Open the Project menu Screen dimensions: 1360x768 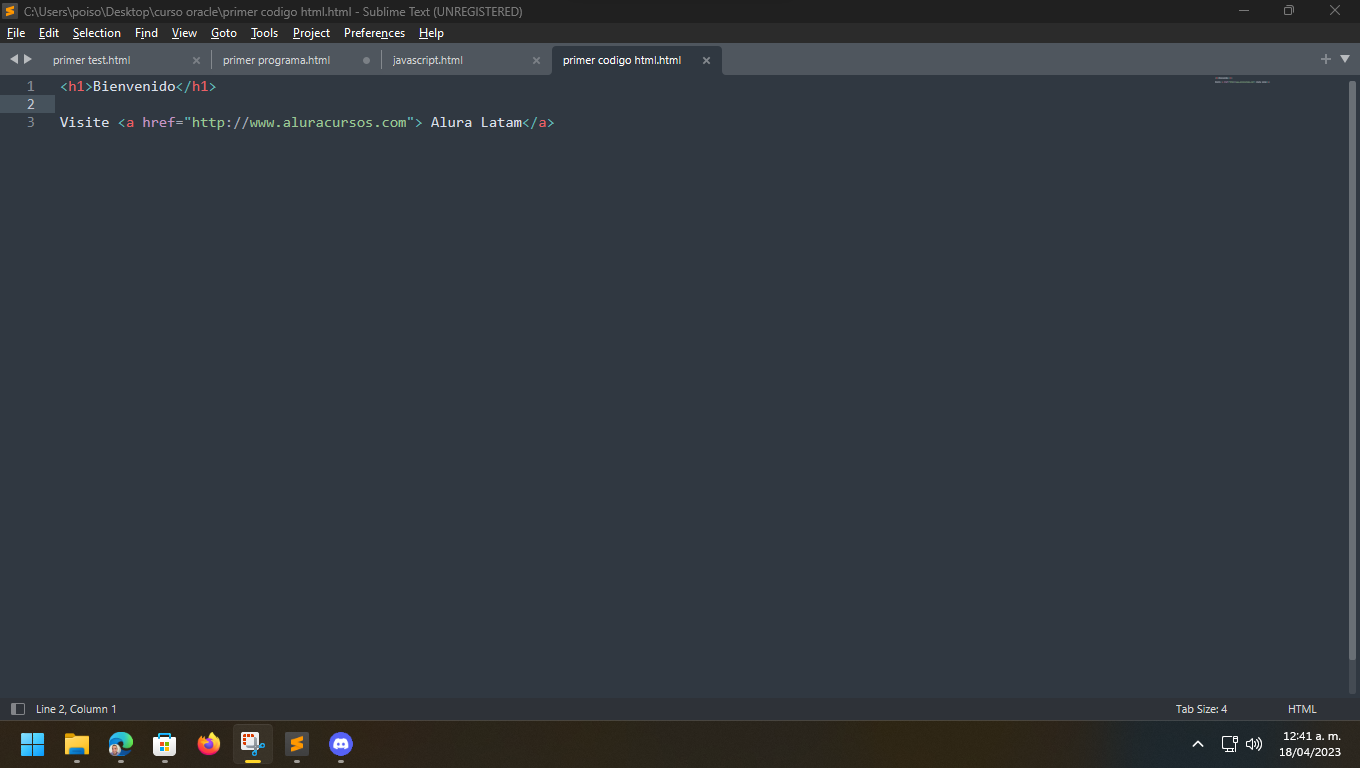[x=311, y=33]
